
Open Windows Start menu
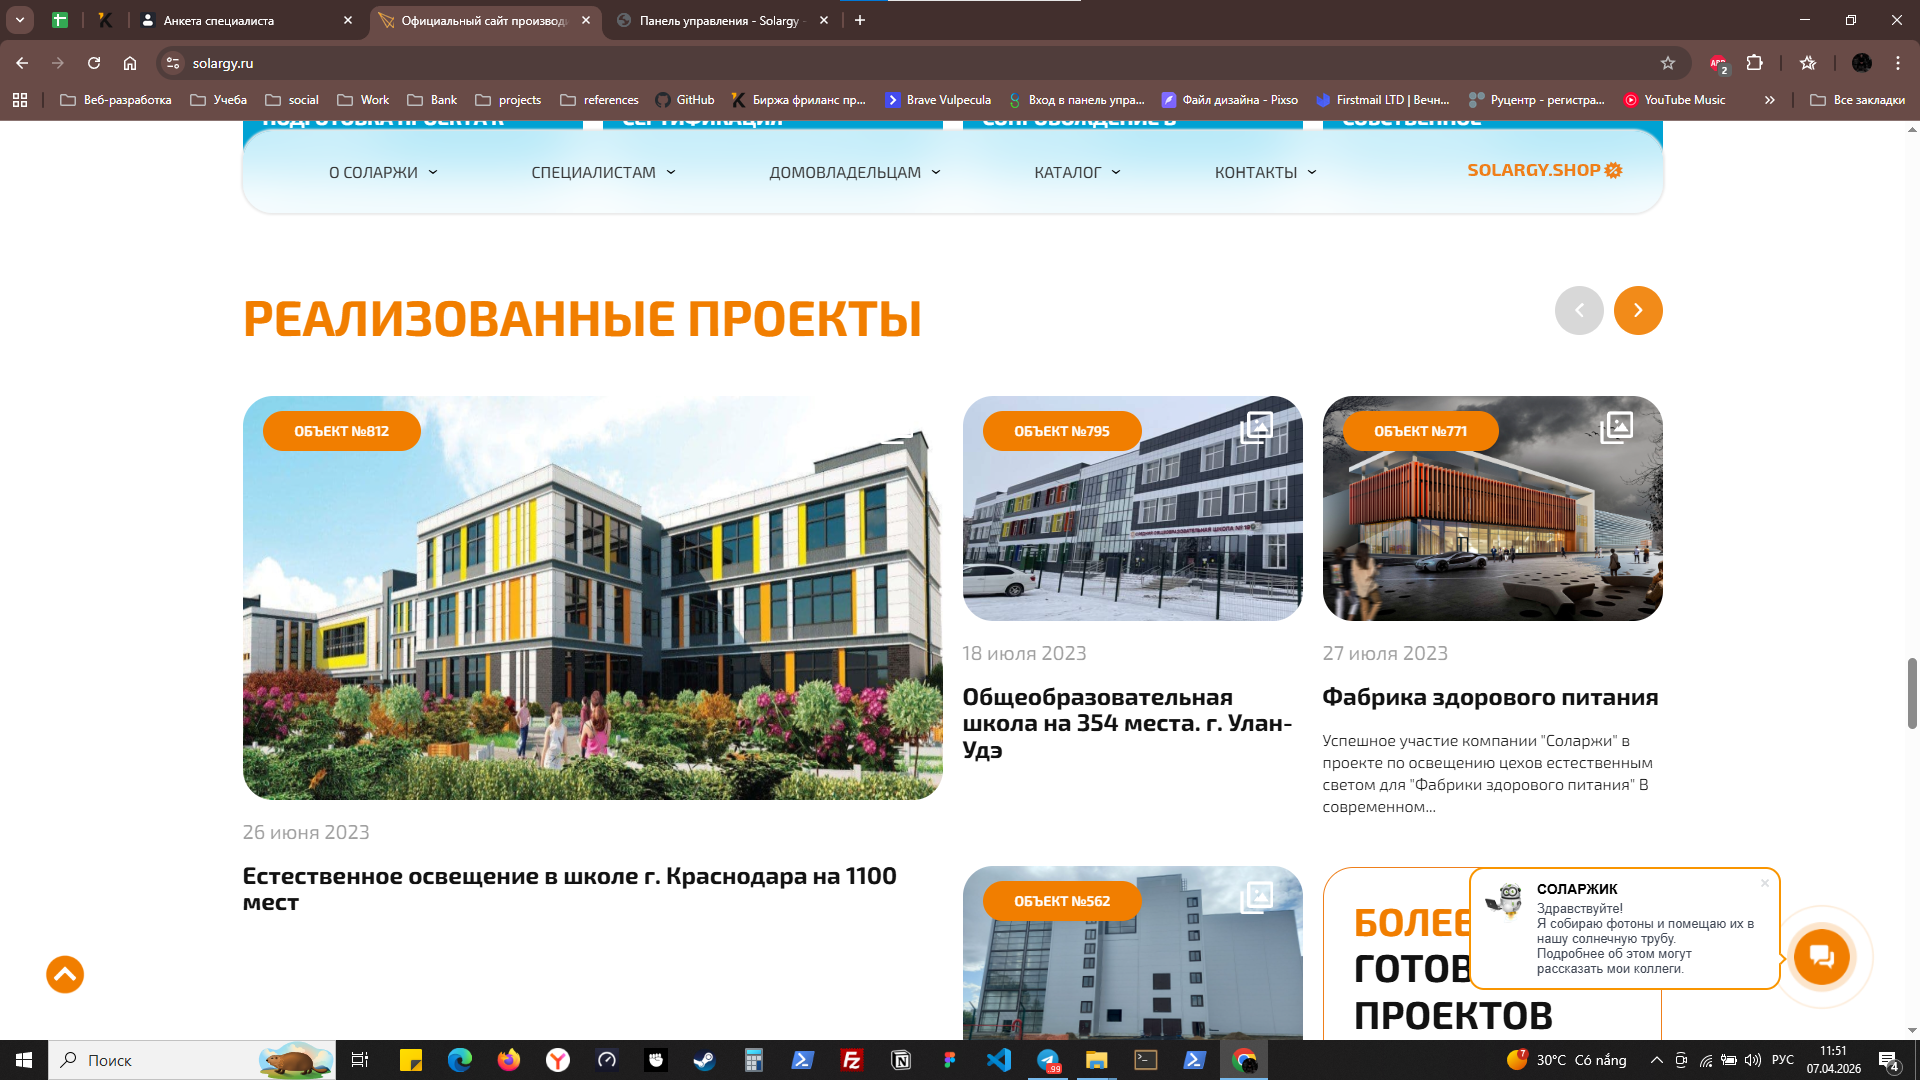[24, 1060]
